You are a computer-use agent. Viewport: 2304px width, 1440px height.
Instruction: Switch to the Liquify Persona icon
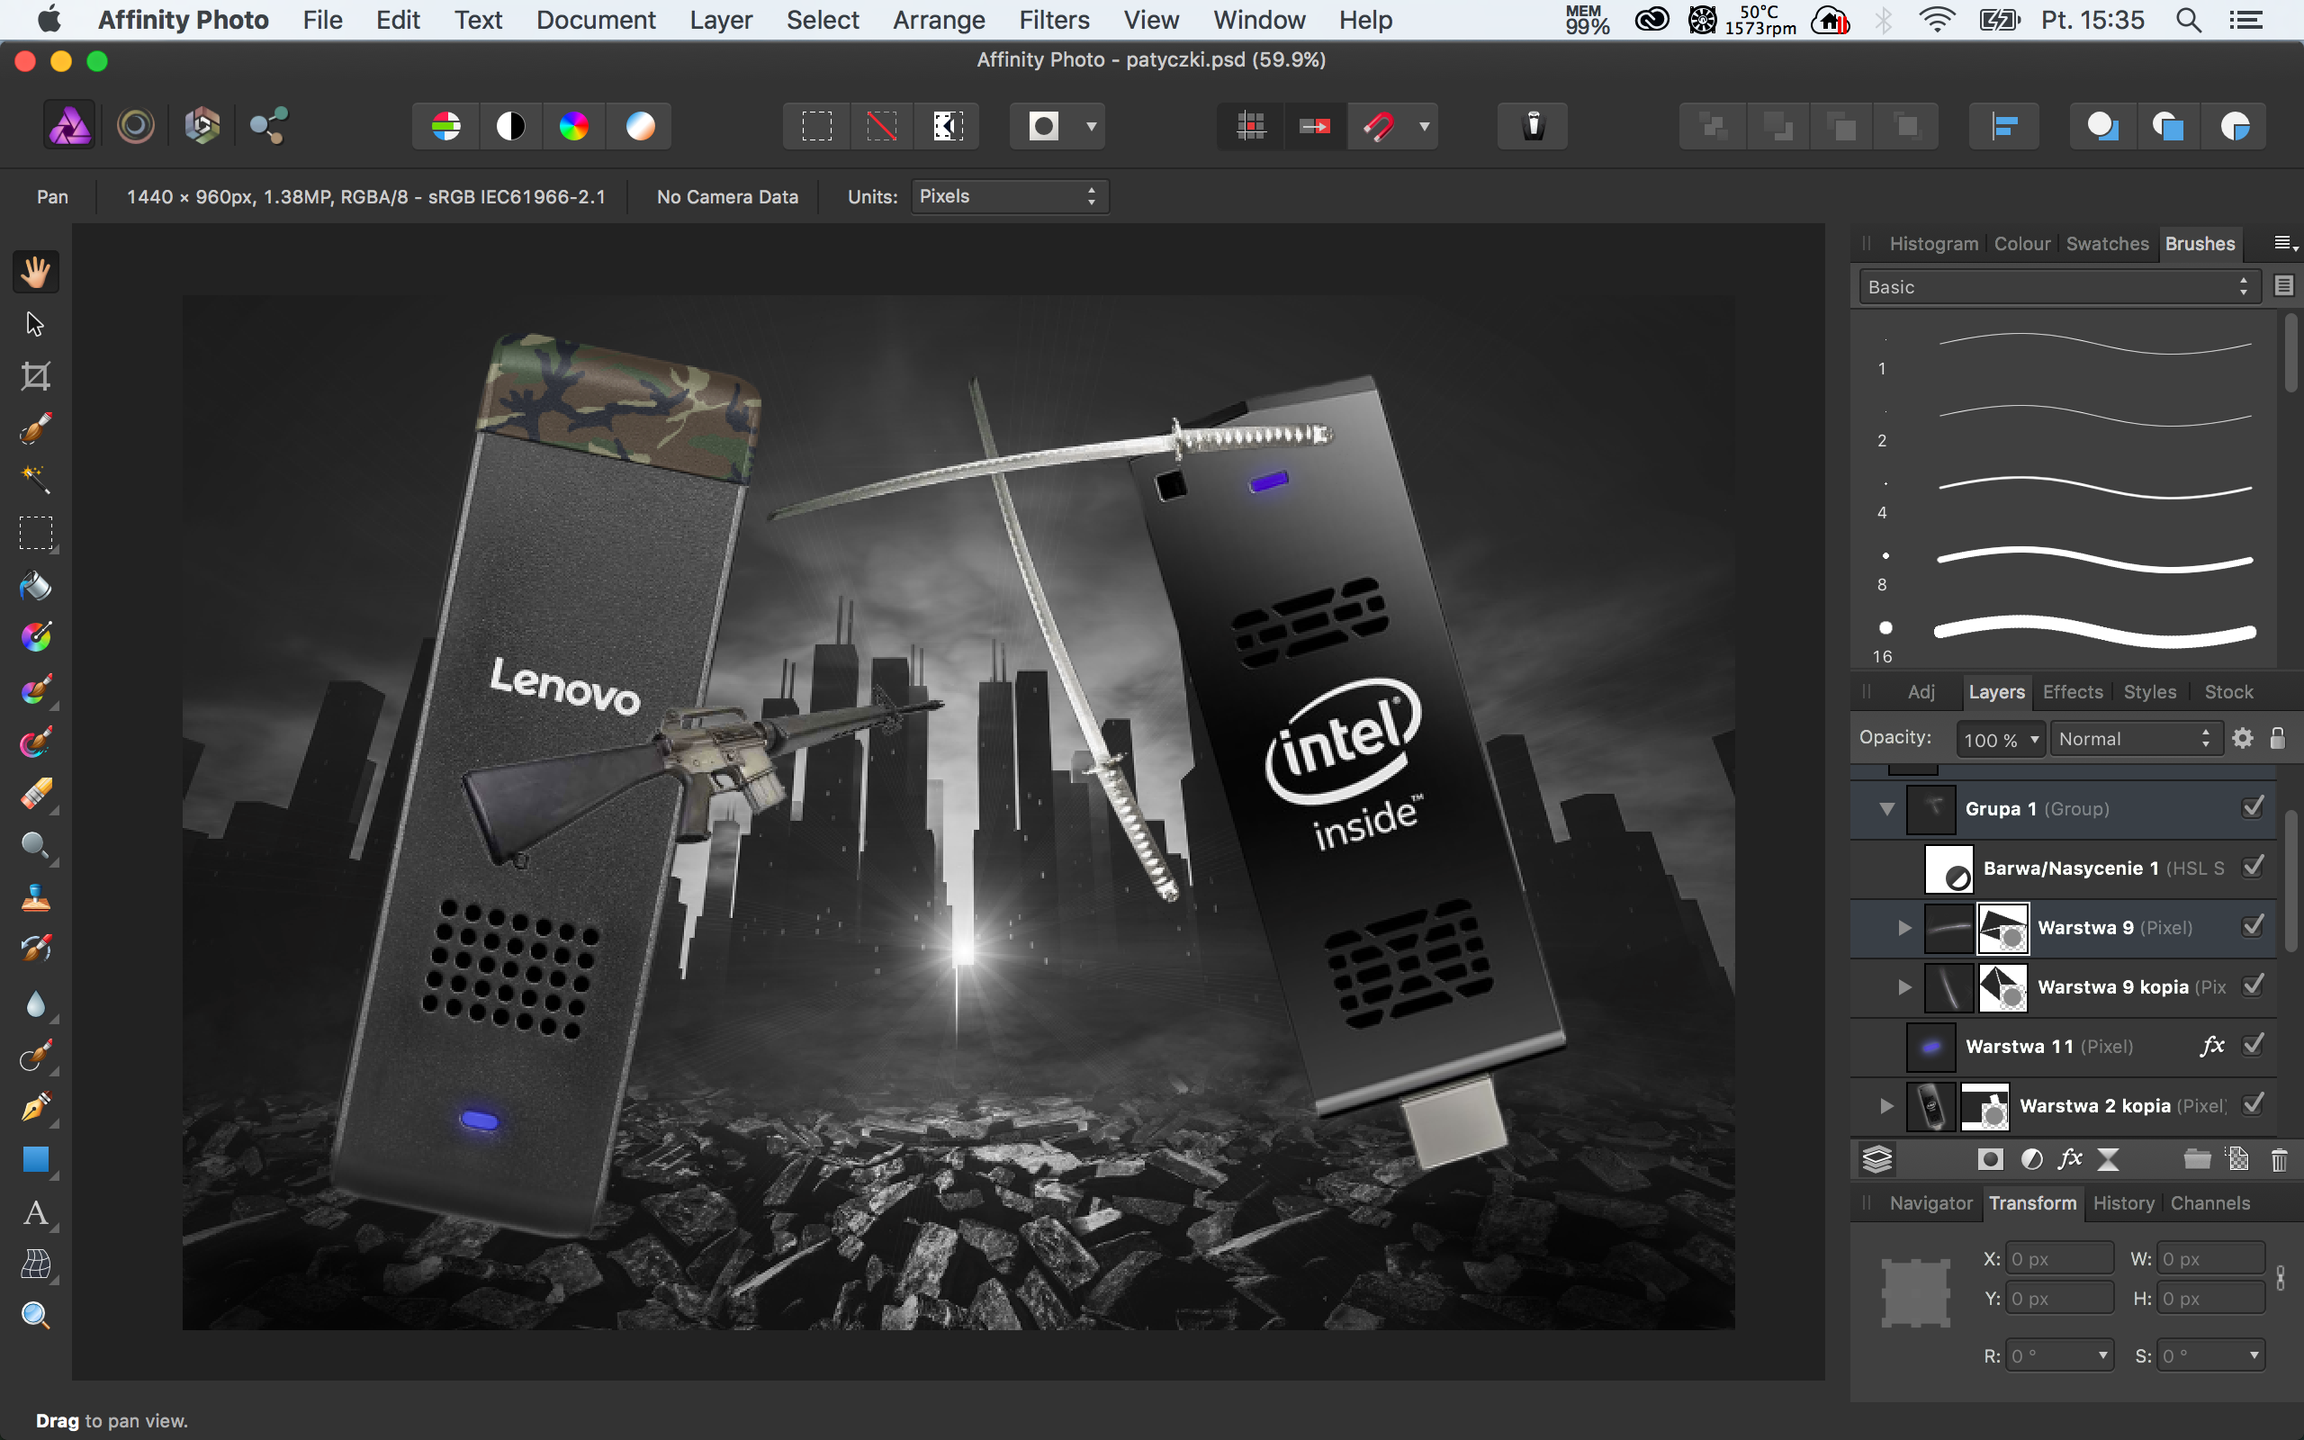[136, 126]
